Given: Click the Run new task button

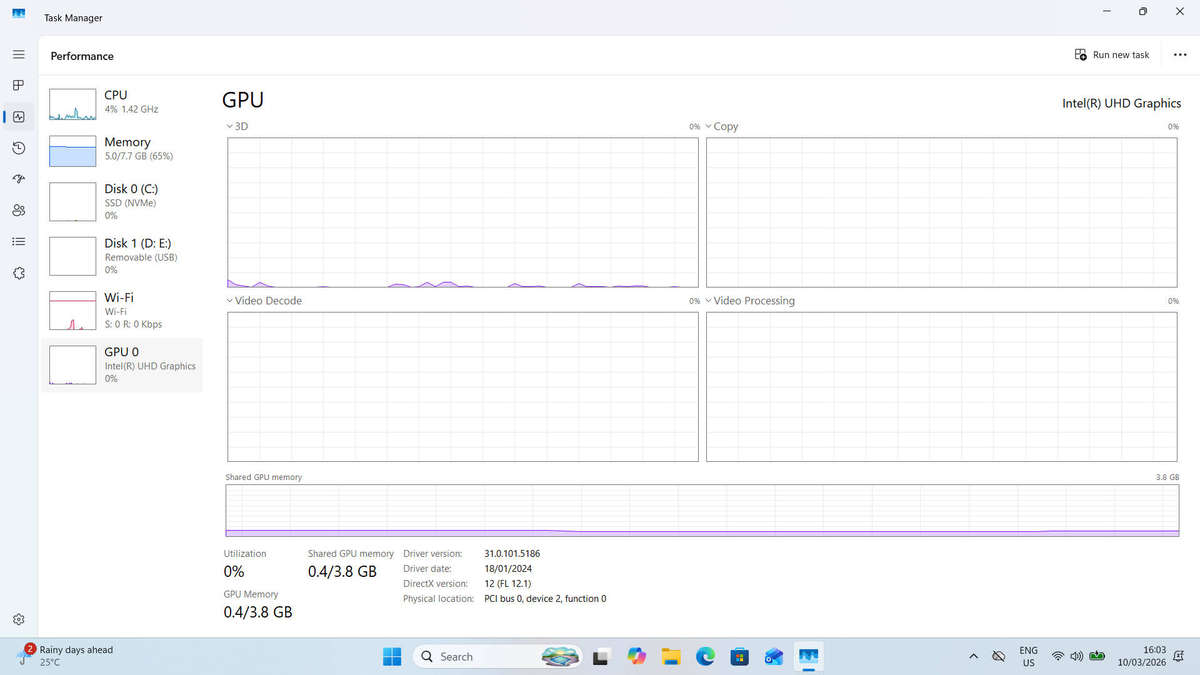Looking at the screenshot, I should click(1112, 55).
